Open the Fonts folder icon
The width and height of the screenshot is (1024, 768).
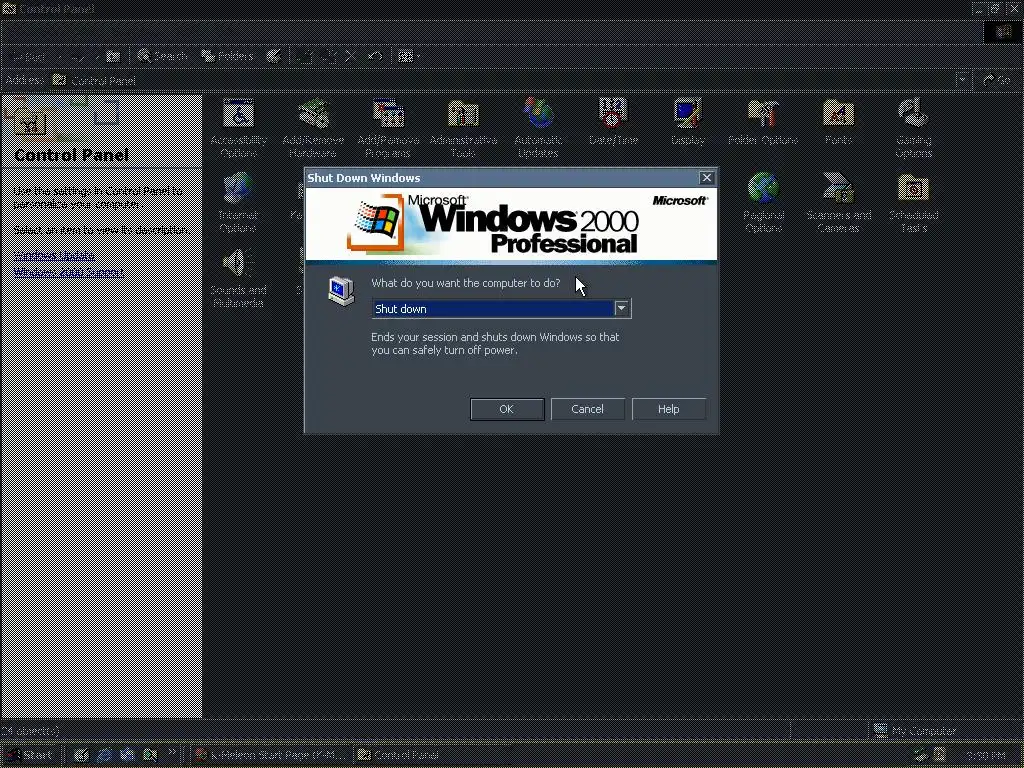click(x=838, y=122)
